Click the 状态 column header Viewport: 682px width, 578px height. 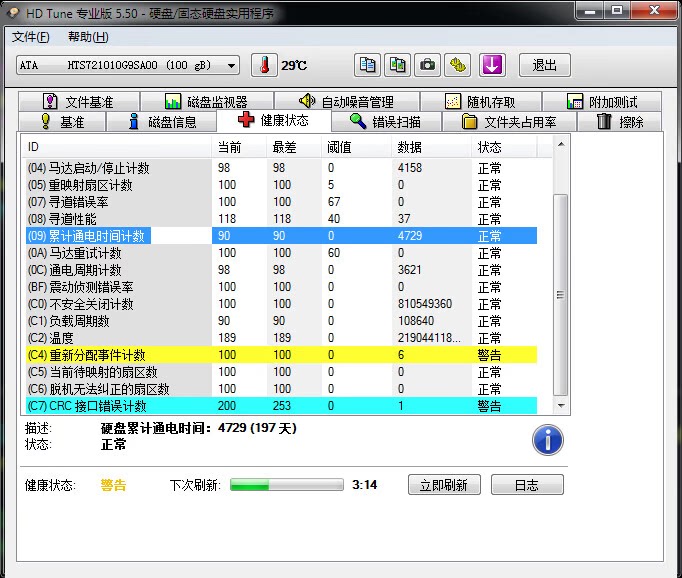[504, 147]
